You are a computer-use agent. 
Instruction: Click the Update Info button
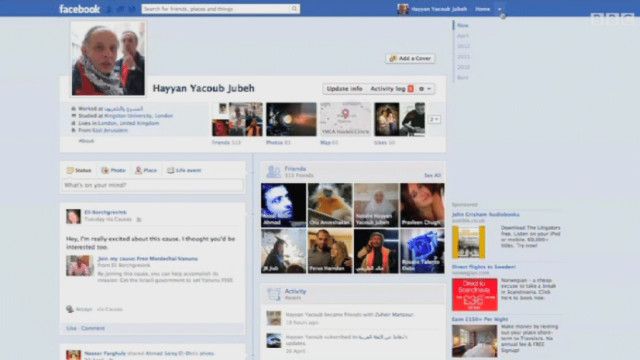pos(344,89)
